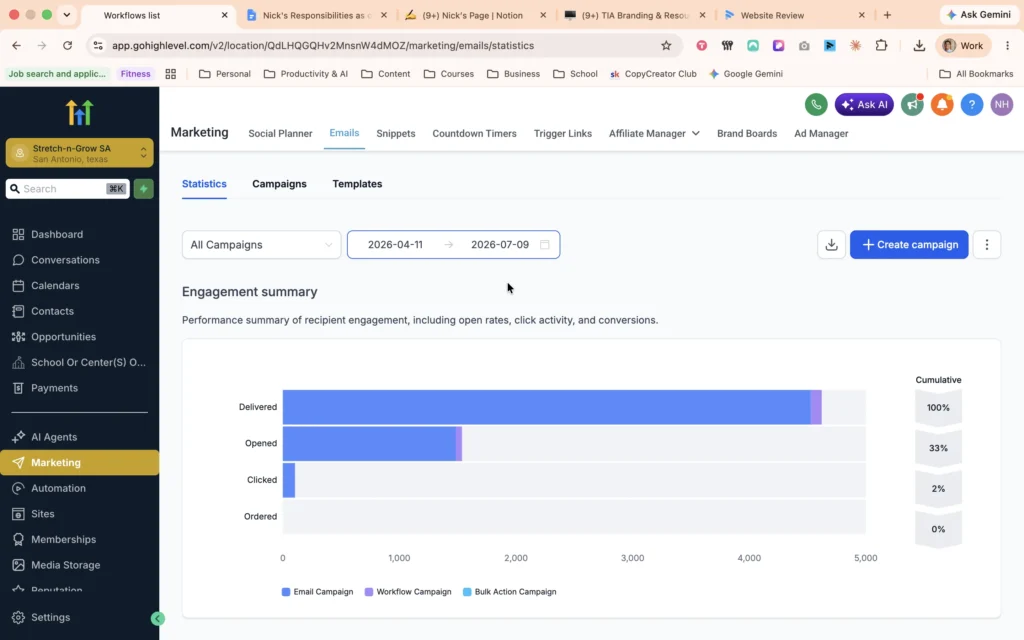
Task: Open Chrome downloads icon
Action: (919, 45)
